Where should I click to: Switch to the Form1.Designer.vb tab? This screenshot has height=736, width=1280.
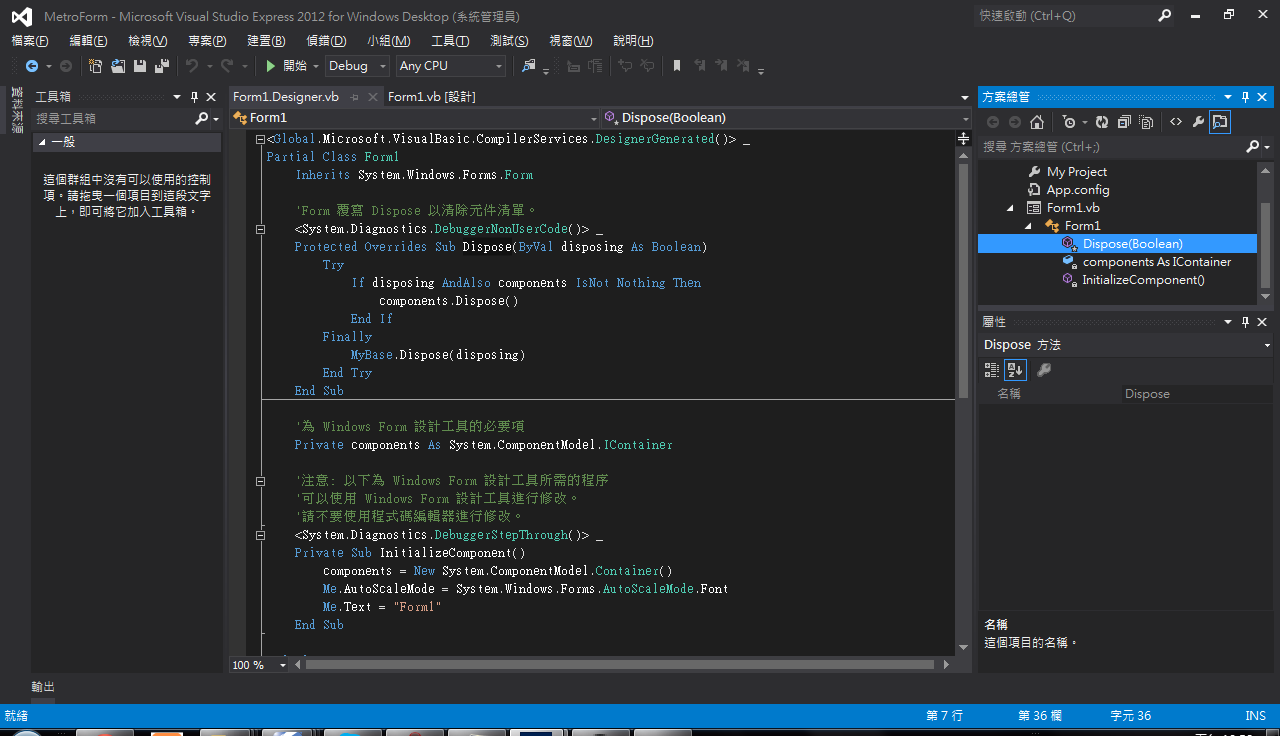click(285, 97)
